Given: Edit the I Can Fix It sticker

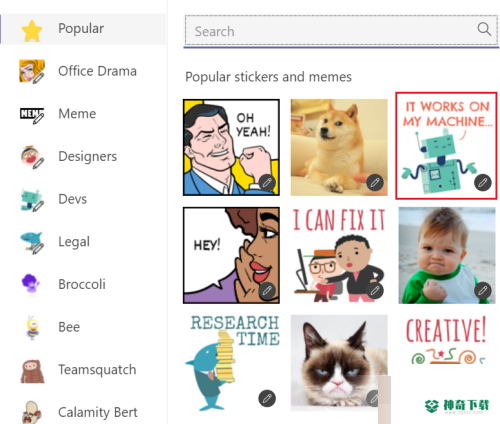Looking at the screenshot, I should point(375,291).
